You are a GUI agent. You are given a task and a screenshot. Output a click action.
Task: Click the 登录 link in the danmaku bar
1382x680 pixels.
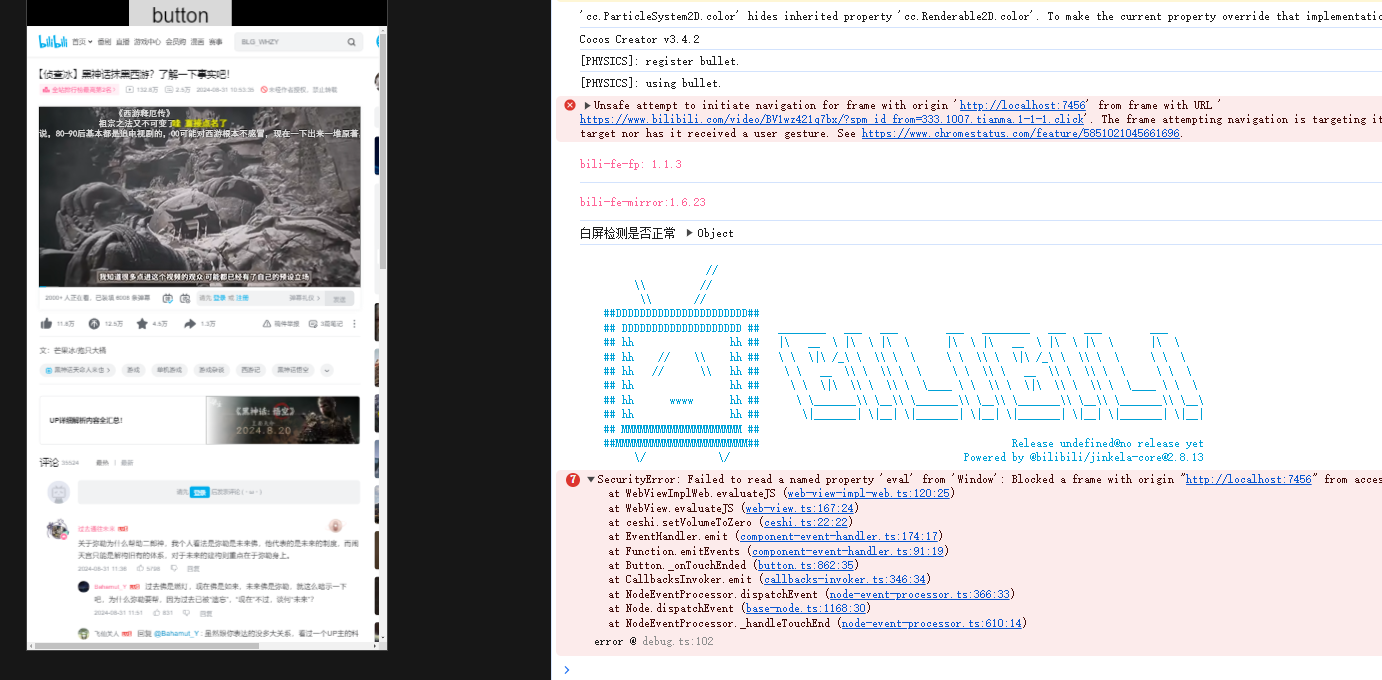coord(219,298)
